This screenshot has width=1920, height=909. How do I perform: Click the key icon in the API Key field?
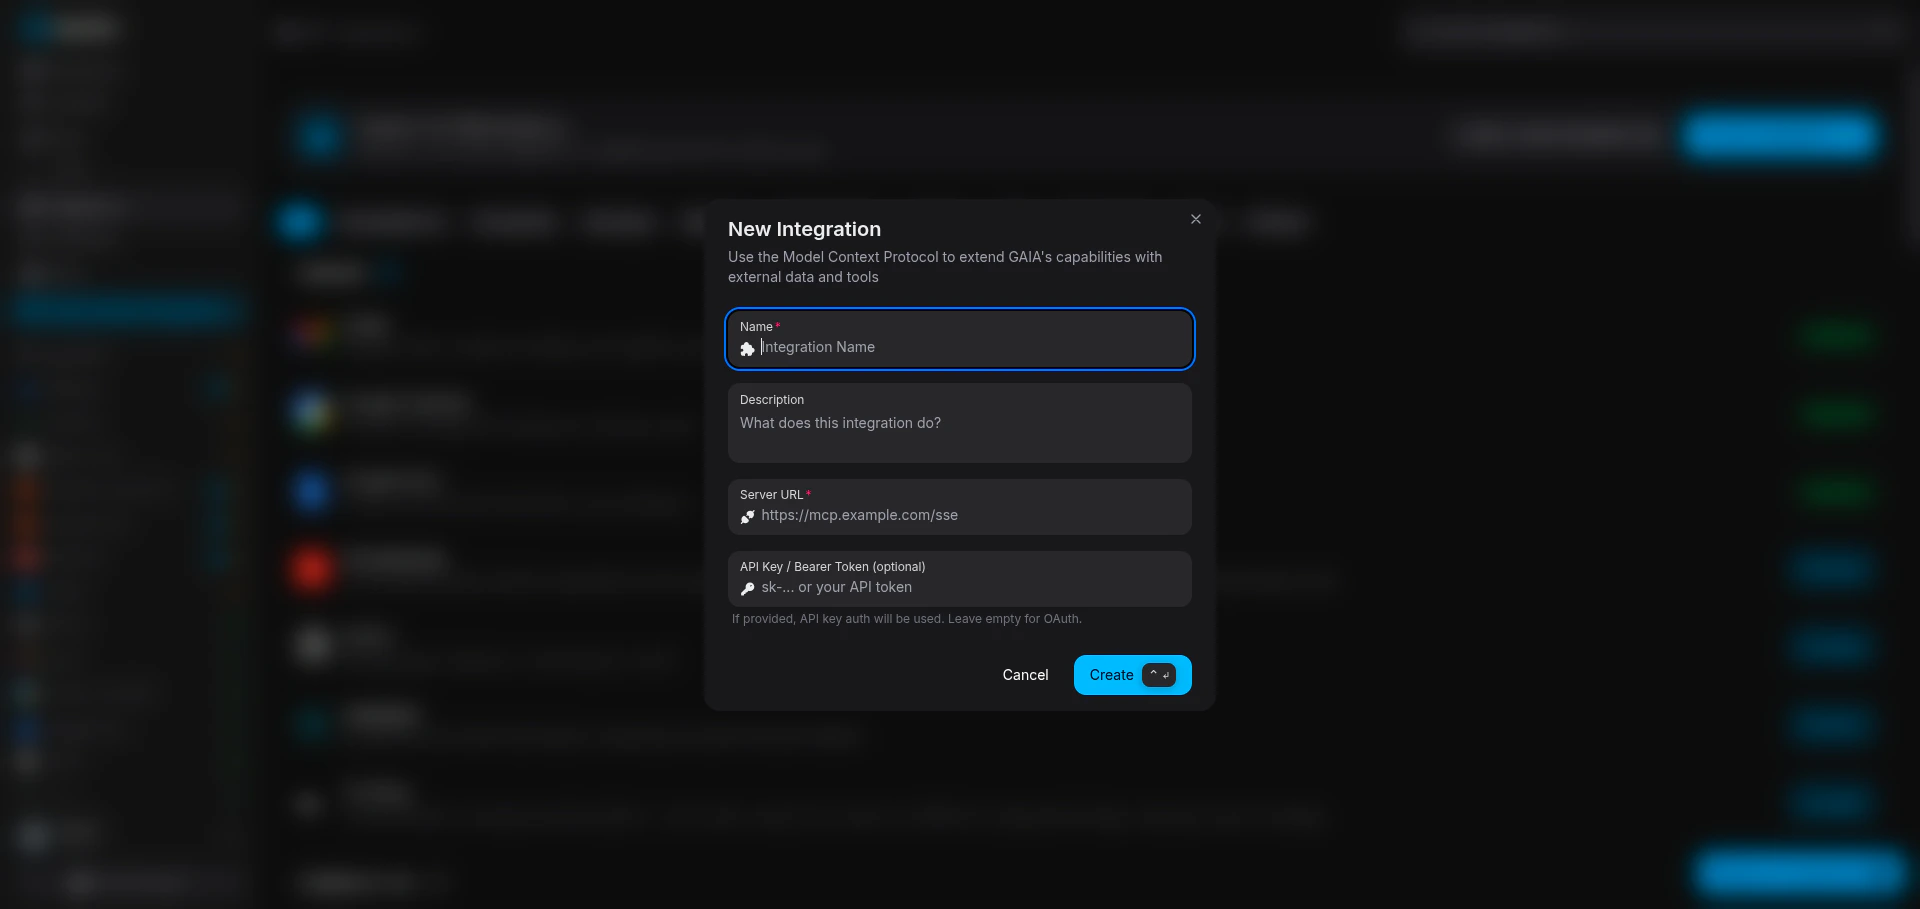pos(747,589)
